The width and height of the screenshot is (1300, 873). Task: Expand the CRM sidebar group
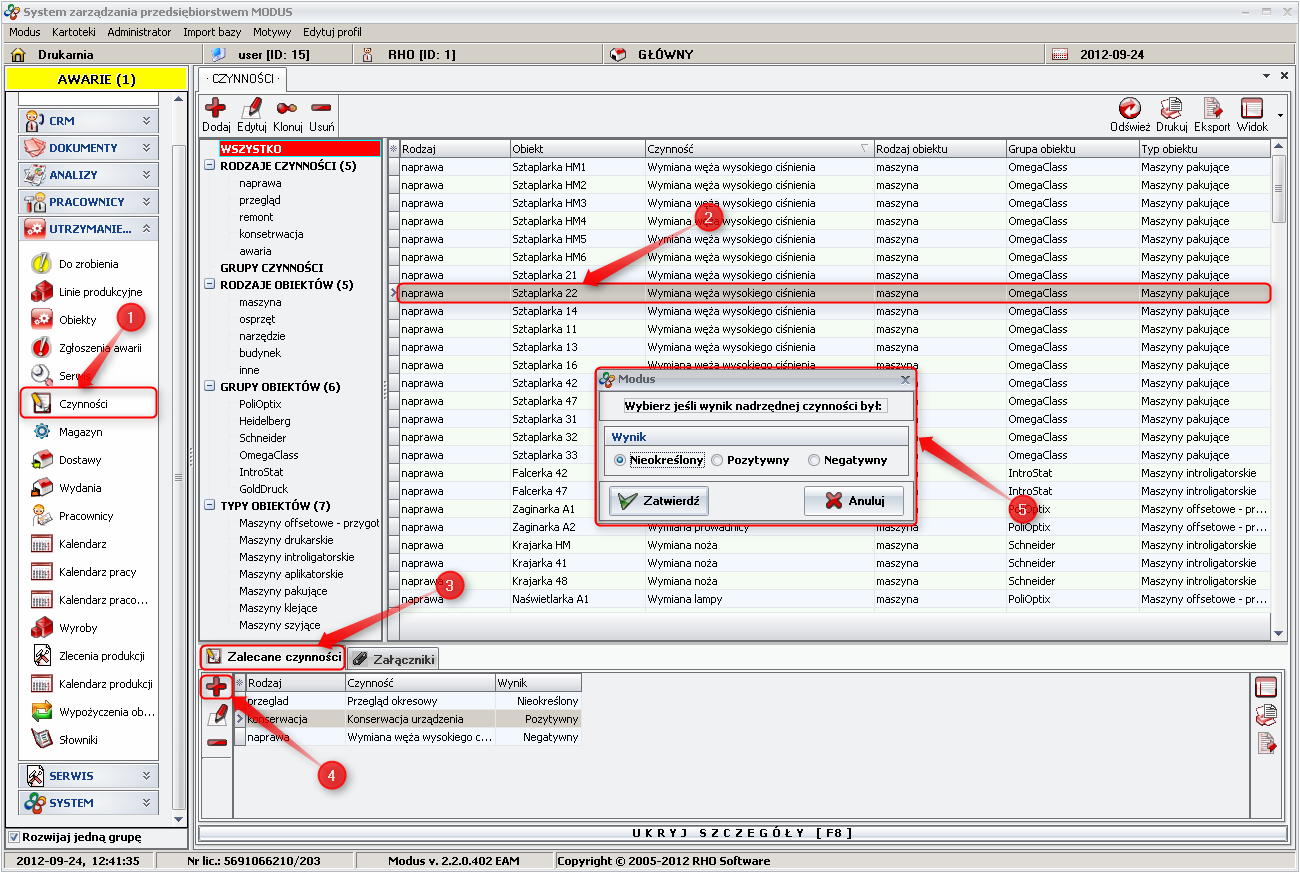pyautogui.click(x=88, y=120)
